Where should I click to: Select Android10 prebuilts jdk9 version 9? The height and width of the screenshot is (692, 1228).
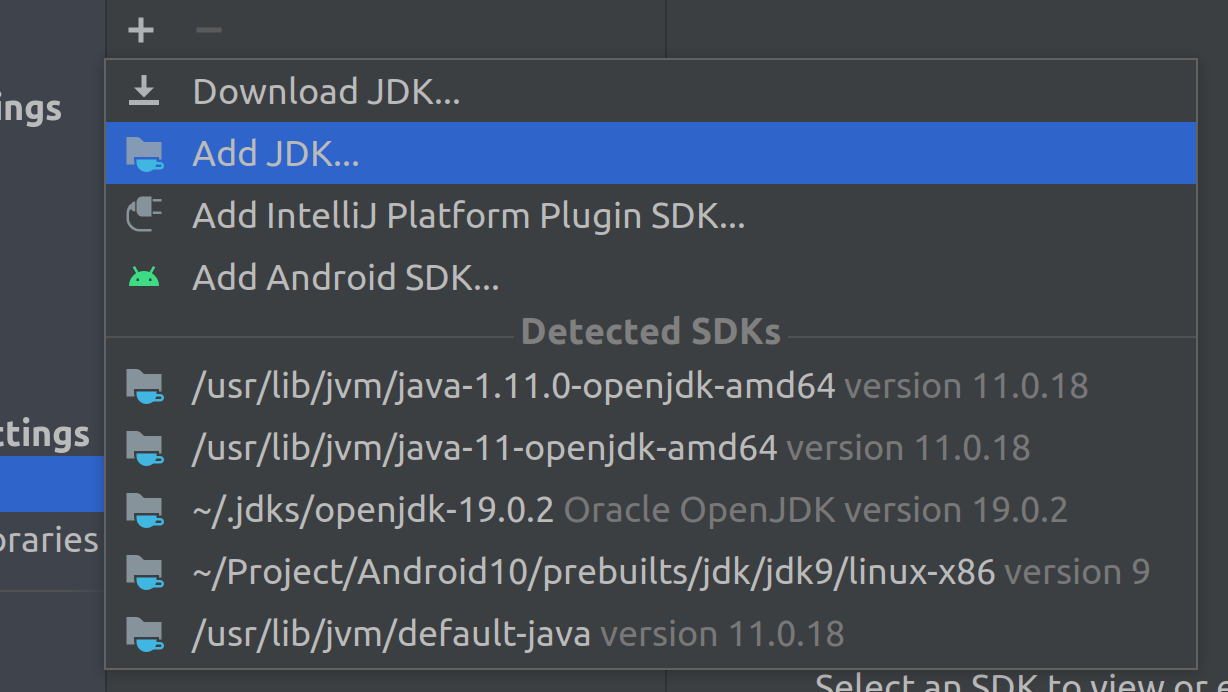(x=651, y=571)
